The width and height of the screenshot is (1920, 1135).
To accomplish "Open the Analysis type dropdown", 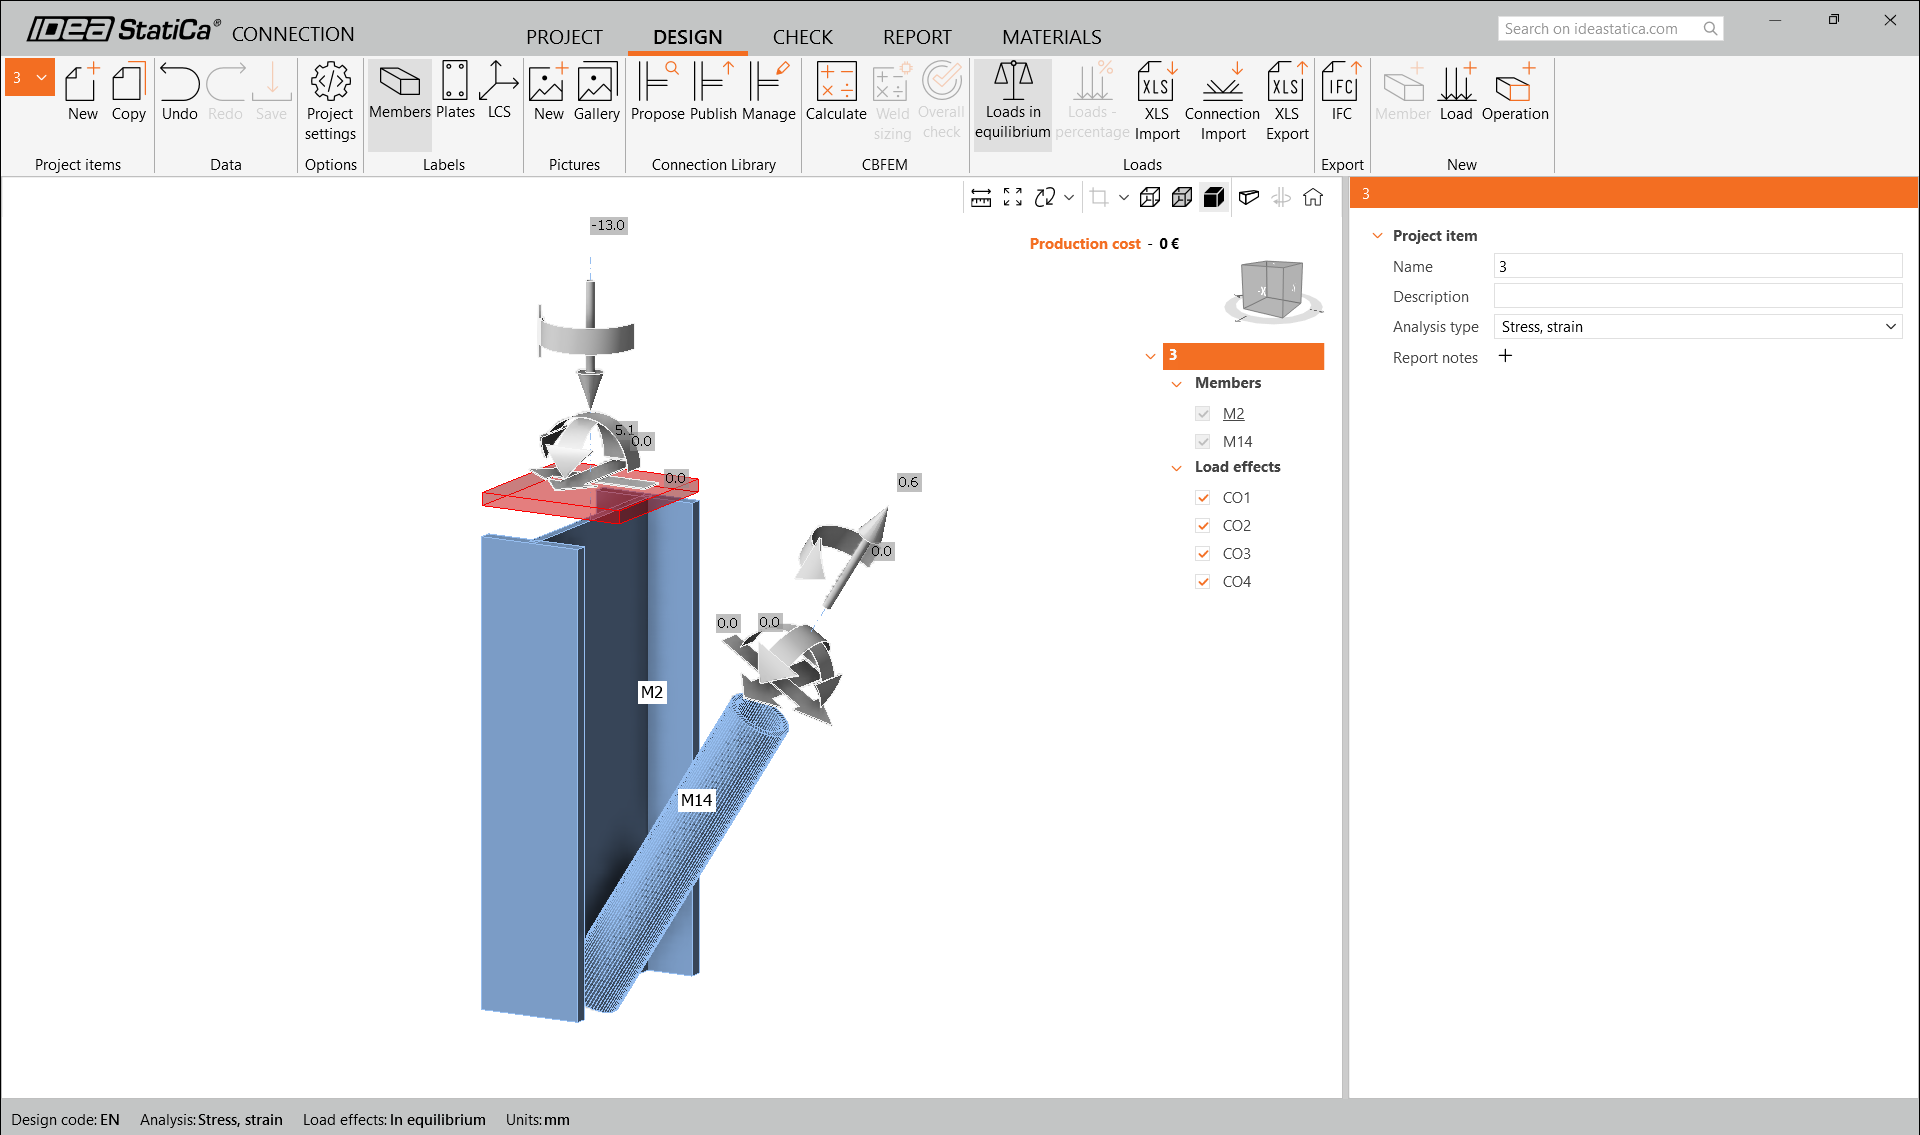I will point(1697,327).
